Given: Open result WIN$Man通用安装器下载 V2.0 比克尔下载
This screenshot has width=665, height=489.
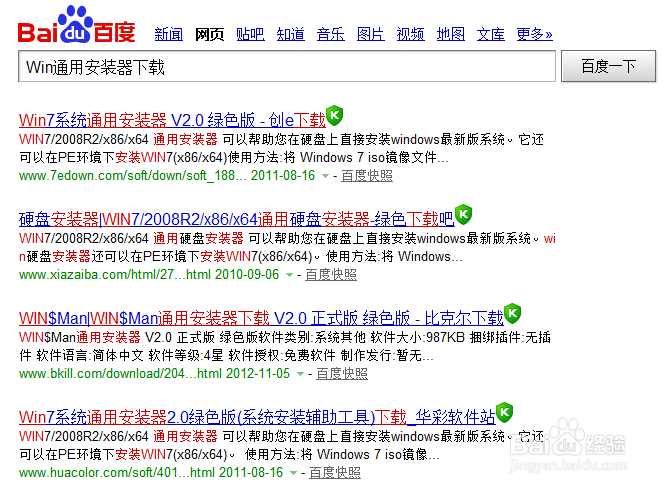Looking at the screenshot, I should pos(261,318).
